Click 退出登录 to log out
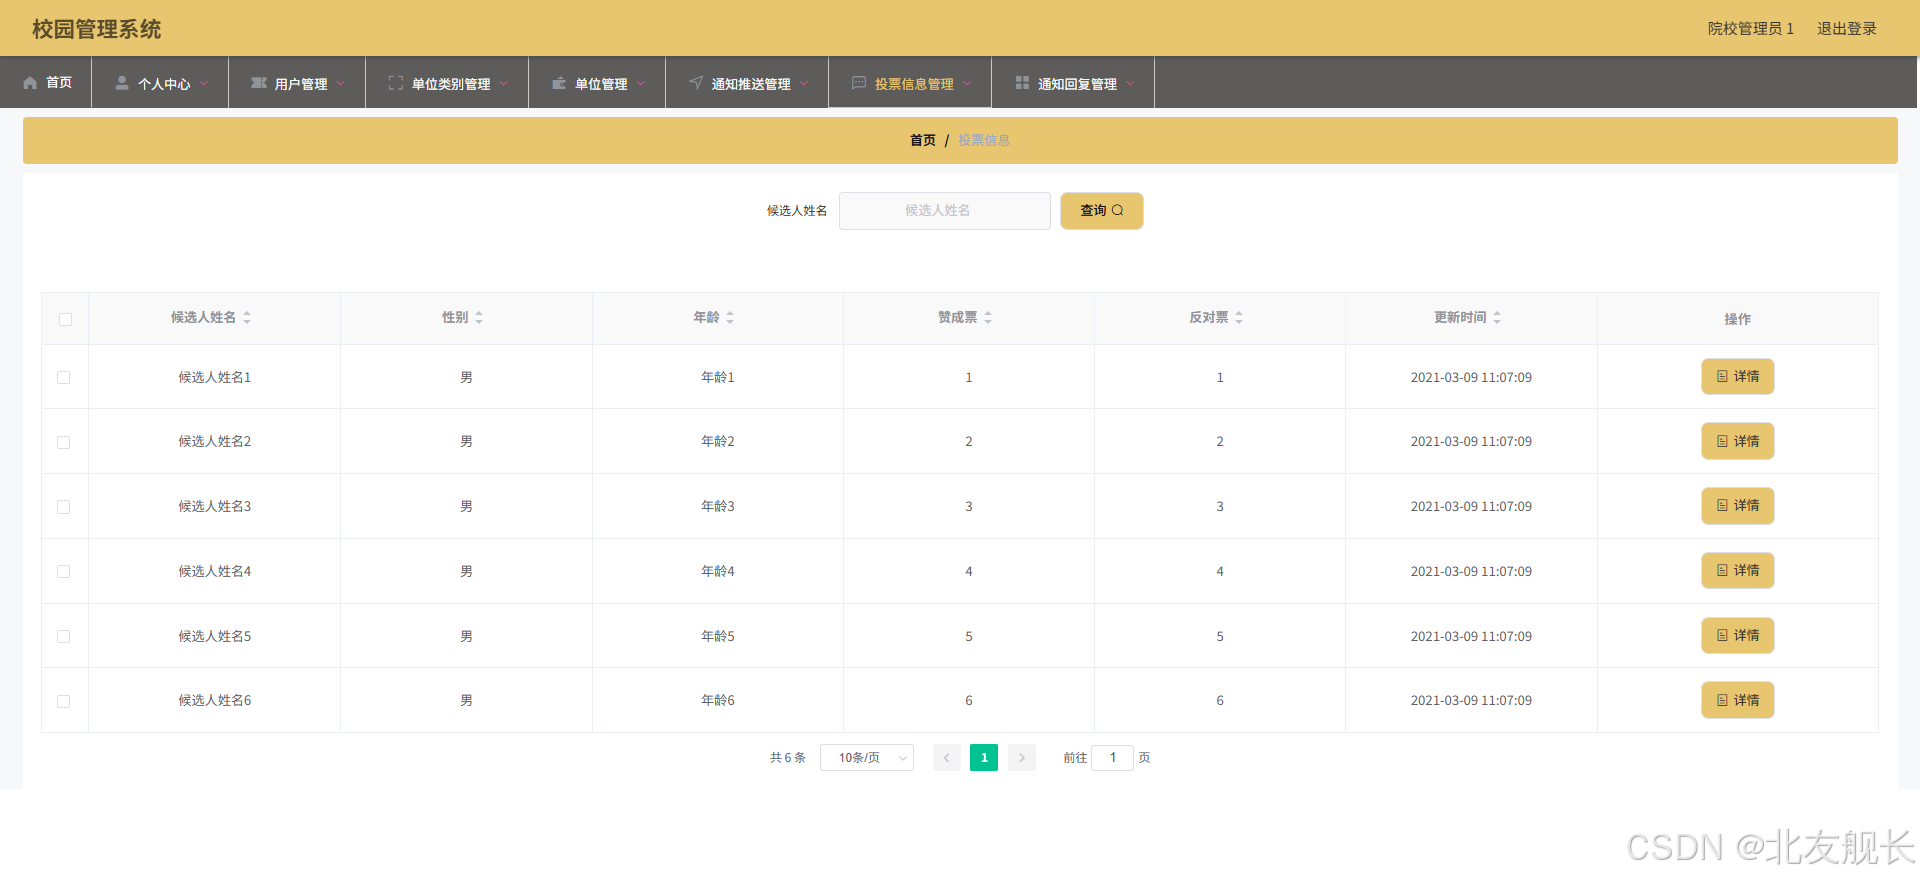Viewport: 1920px width, 879px height. [1846, 29]
